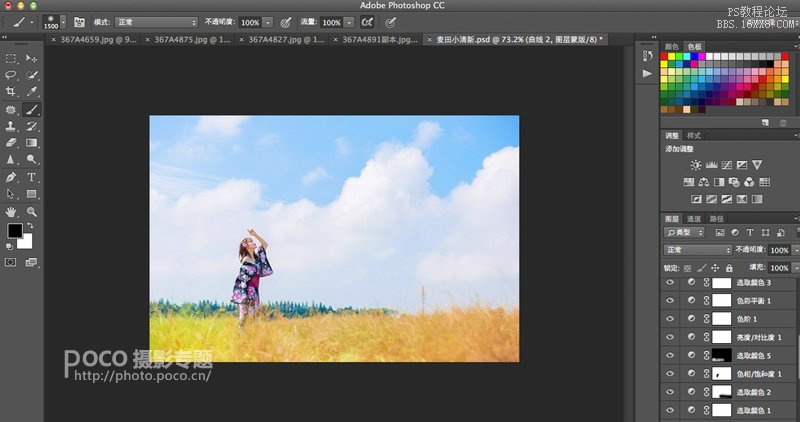800x422 pixels.
Task: Select the Spot Healing Brush tool
Action: pyautogui.click(x=11, y=109)
